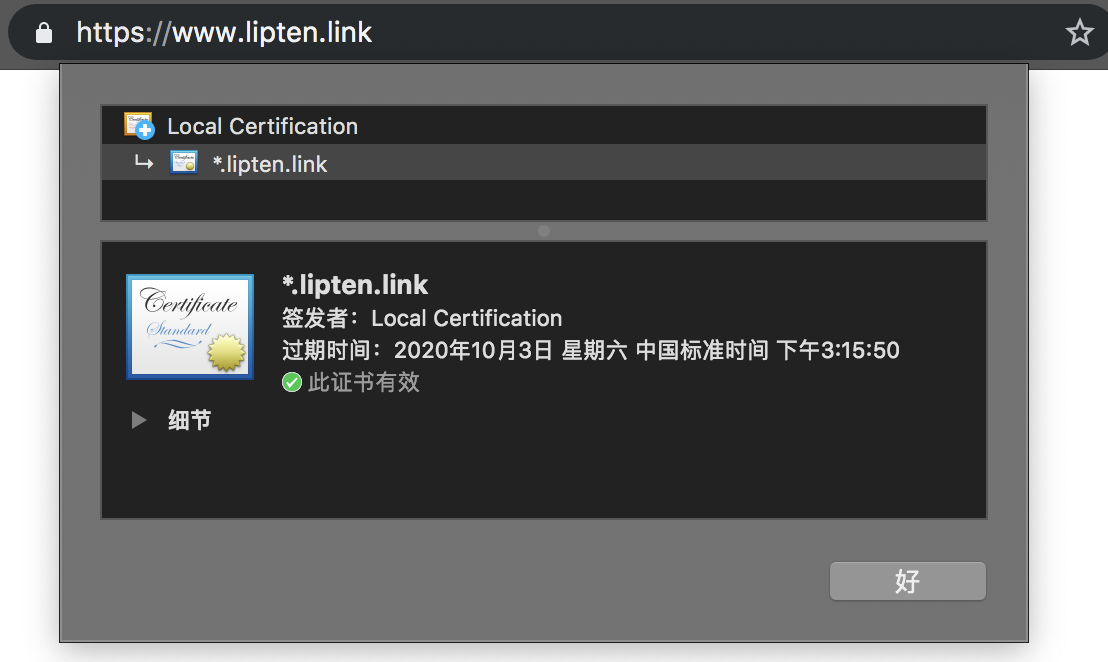The image size is (1108, 662).
Task: Click the Local Certification root certificate icon
Action: click(x=139, y=125)
